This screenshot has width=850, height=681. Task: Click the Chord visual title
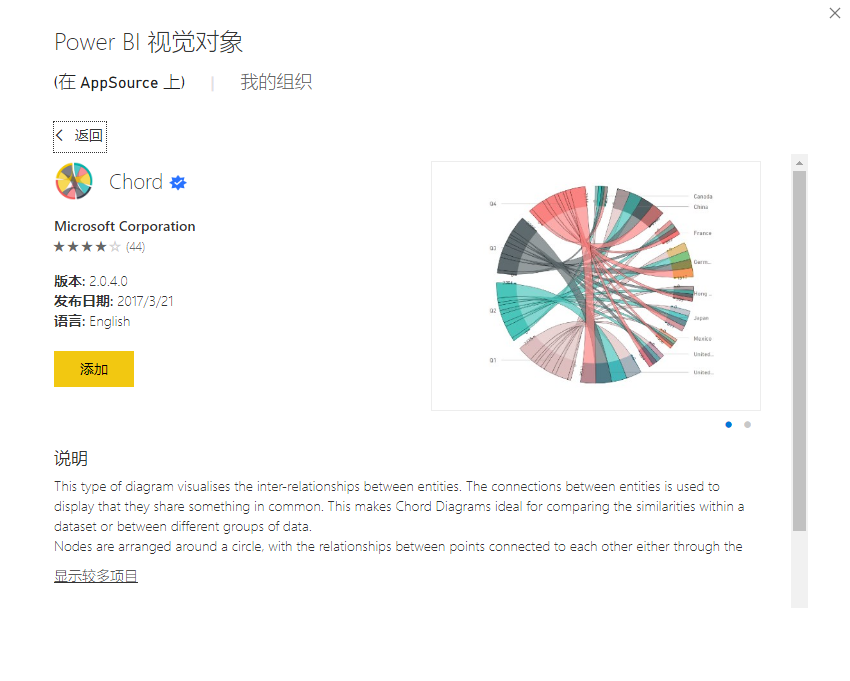(x=136, y=182)
